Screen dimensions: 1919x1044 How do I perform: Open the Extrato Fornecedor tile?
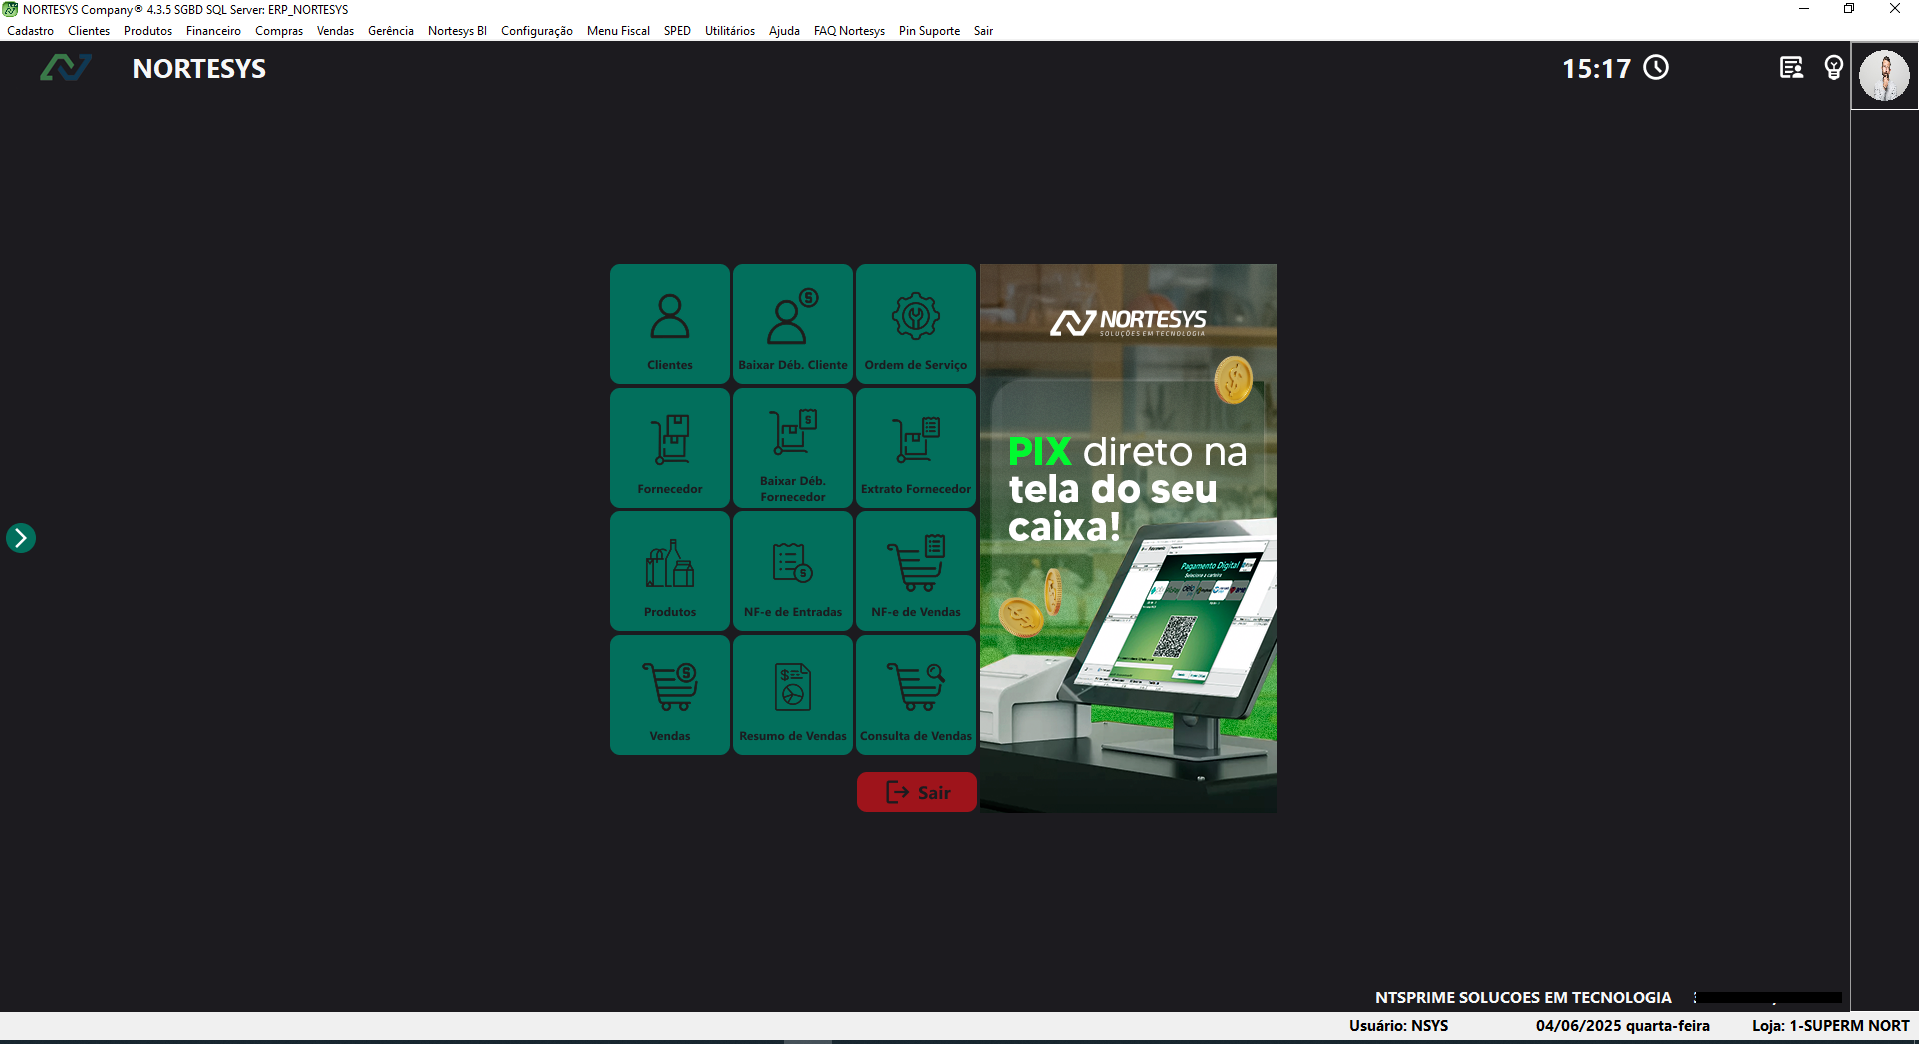point(915,448)
